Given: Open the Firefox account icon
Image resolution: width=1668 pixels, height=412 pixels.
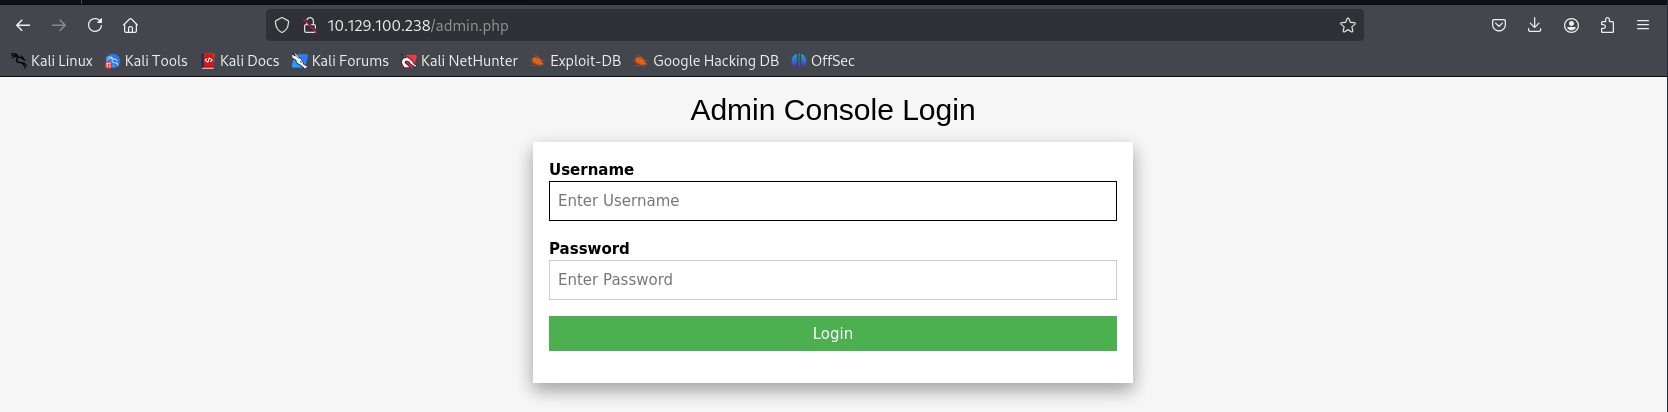Looking at the screenshot, I should tap(1571, 25).
